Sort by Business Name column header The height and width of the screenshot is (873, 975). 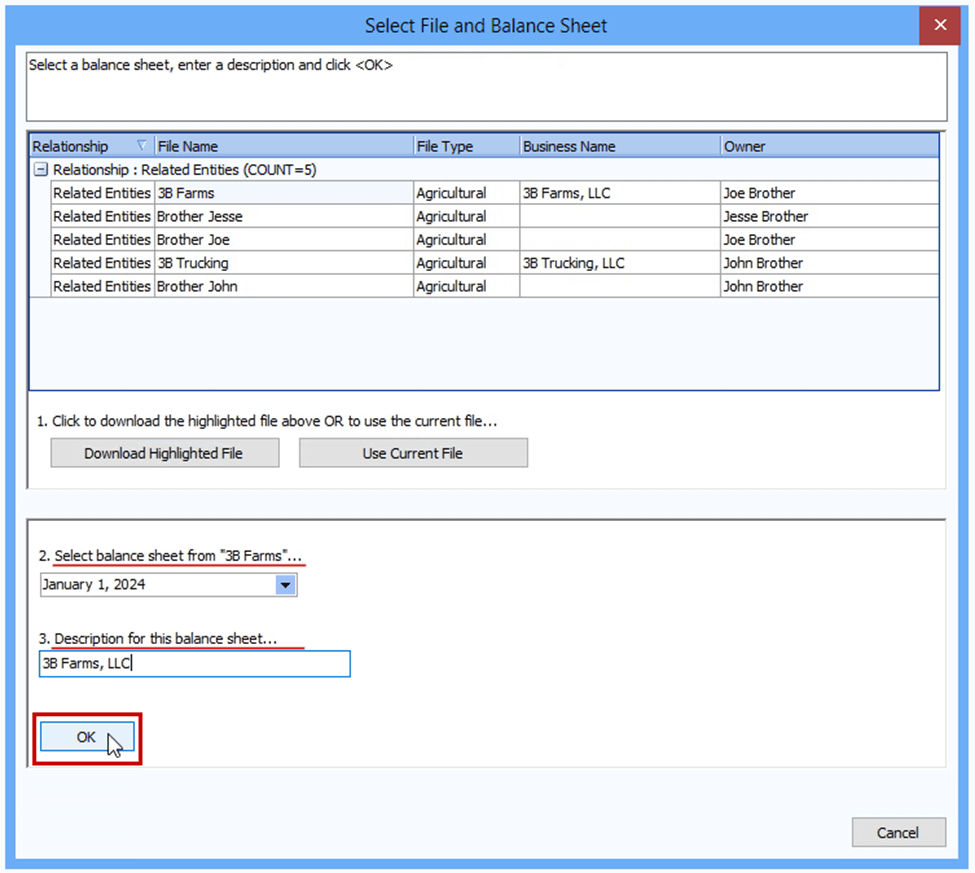click(618, 146)
